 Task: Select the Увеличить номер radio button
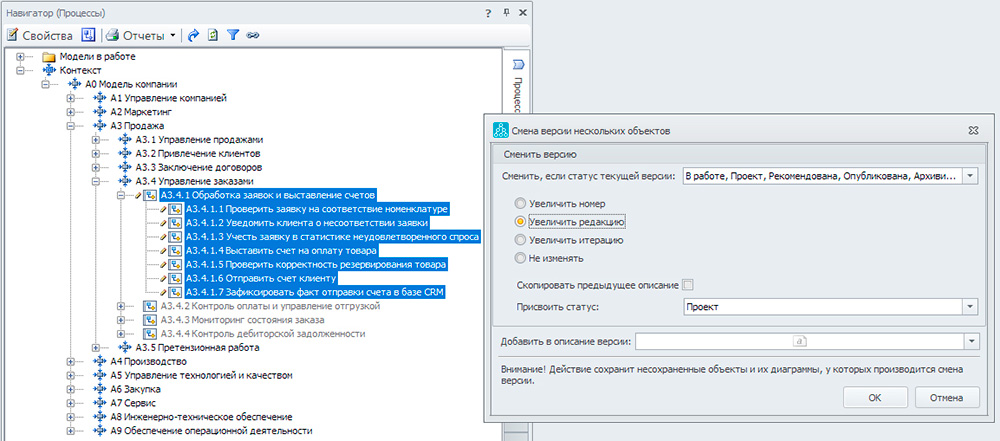519,202
